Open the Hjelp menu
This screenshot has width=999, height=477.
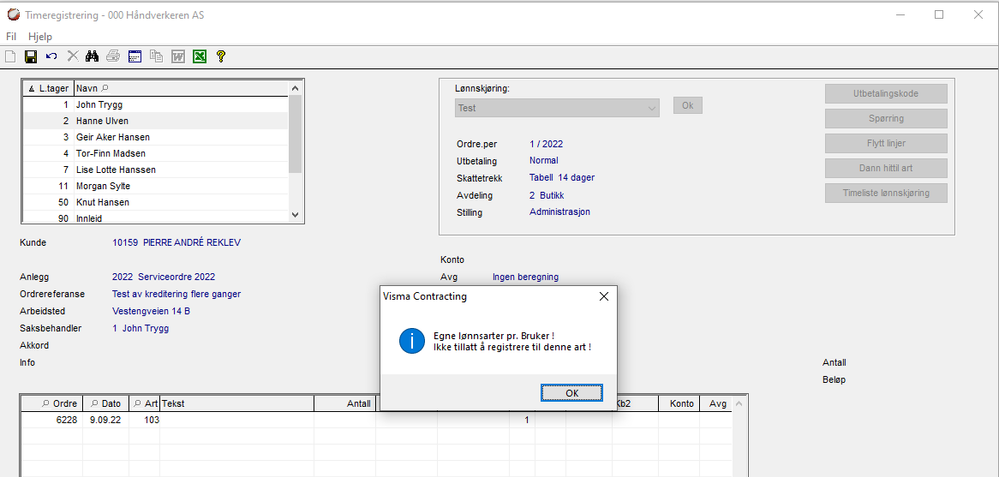point(40,36)
